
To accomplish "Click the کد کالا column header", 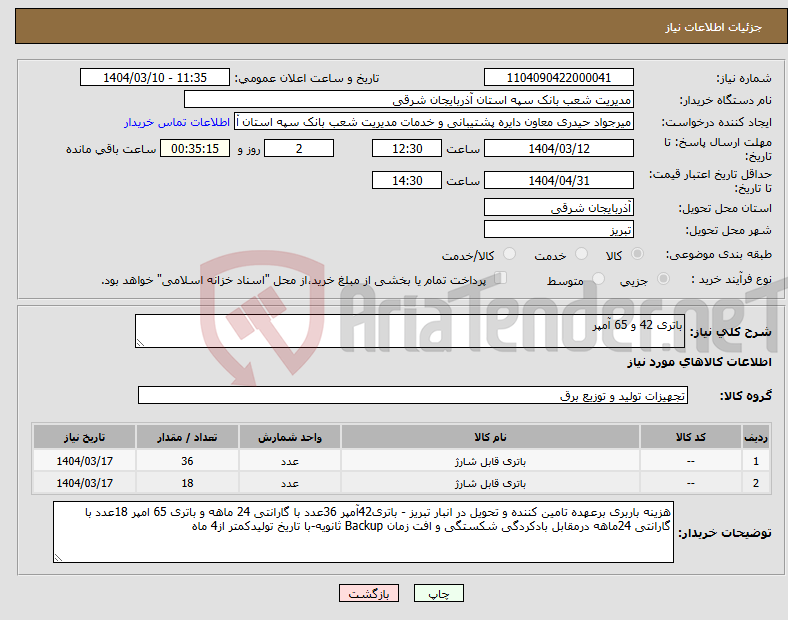I will tap(691, 437).
